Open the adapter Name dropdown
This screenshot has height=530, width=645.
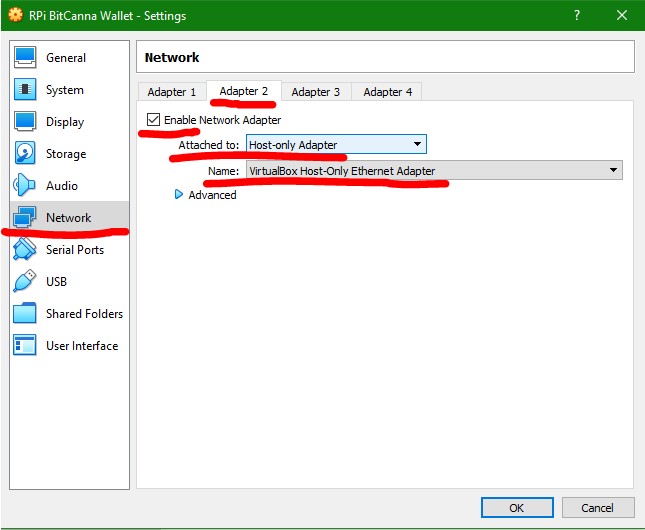pos(434,170)
